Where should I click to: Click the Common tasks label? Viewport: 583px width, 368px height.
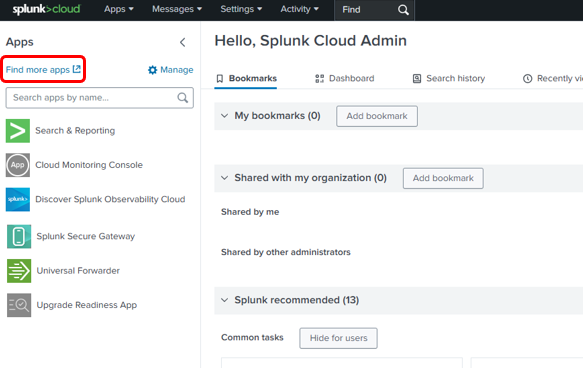coord(252,338)
